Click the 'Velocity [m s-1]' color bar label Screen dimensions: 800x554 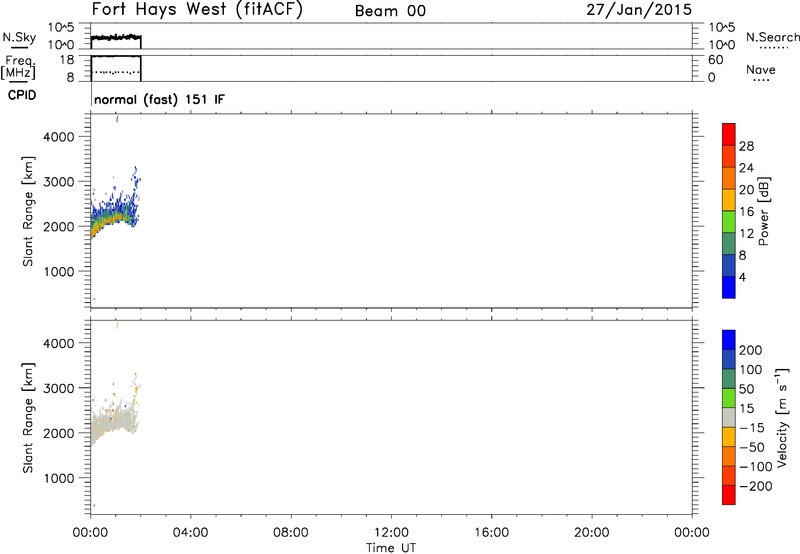782,417
